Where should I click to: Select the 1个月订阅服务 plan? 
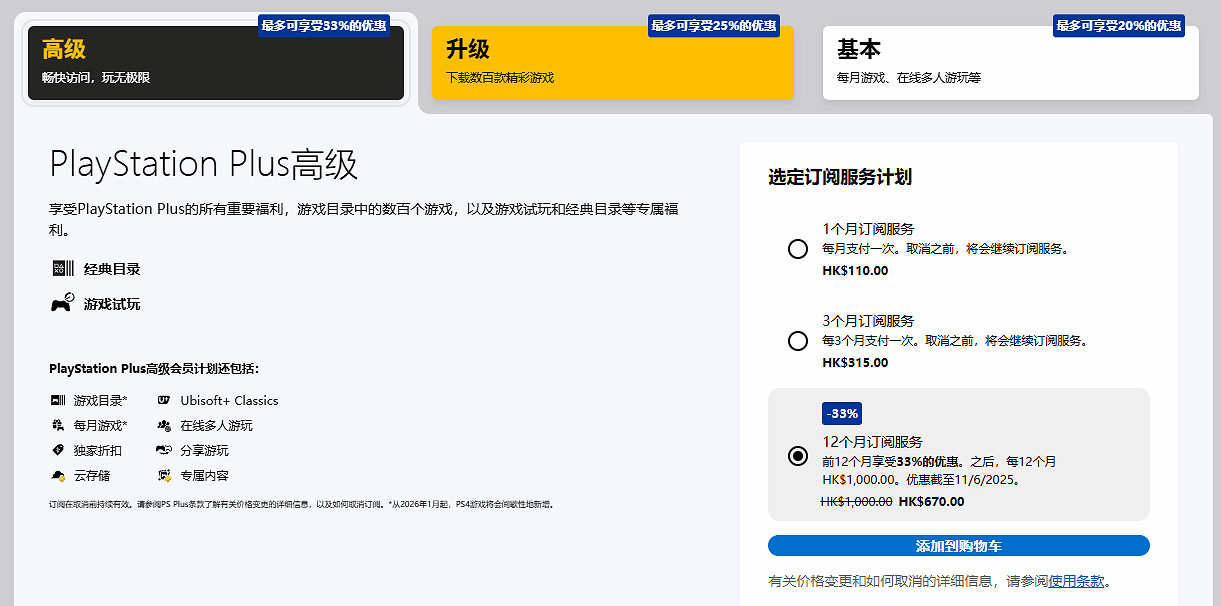point(797,248)
